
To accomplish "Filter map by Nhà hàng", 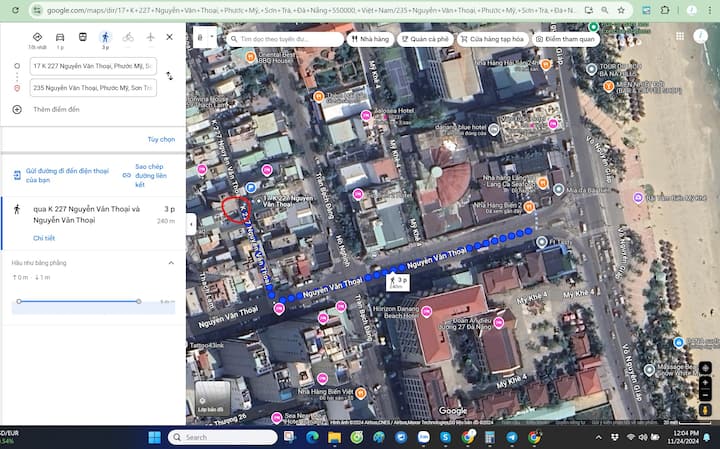I will 370,39.
